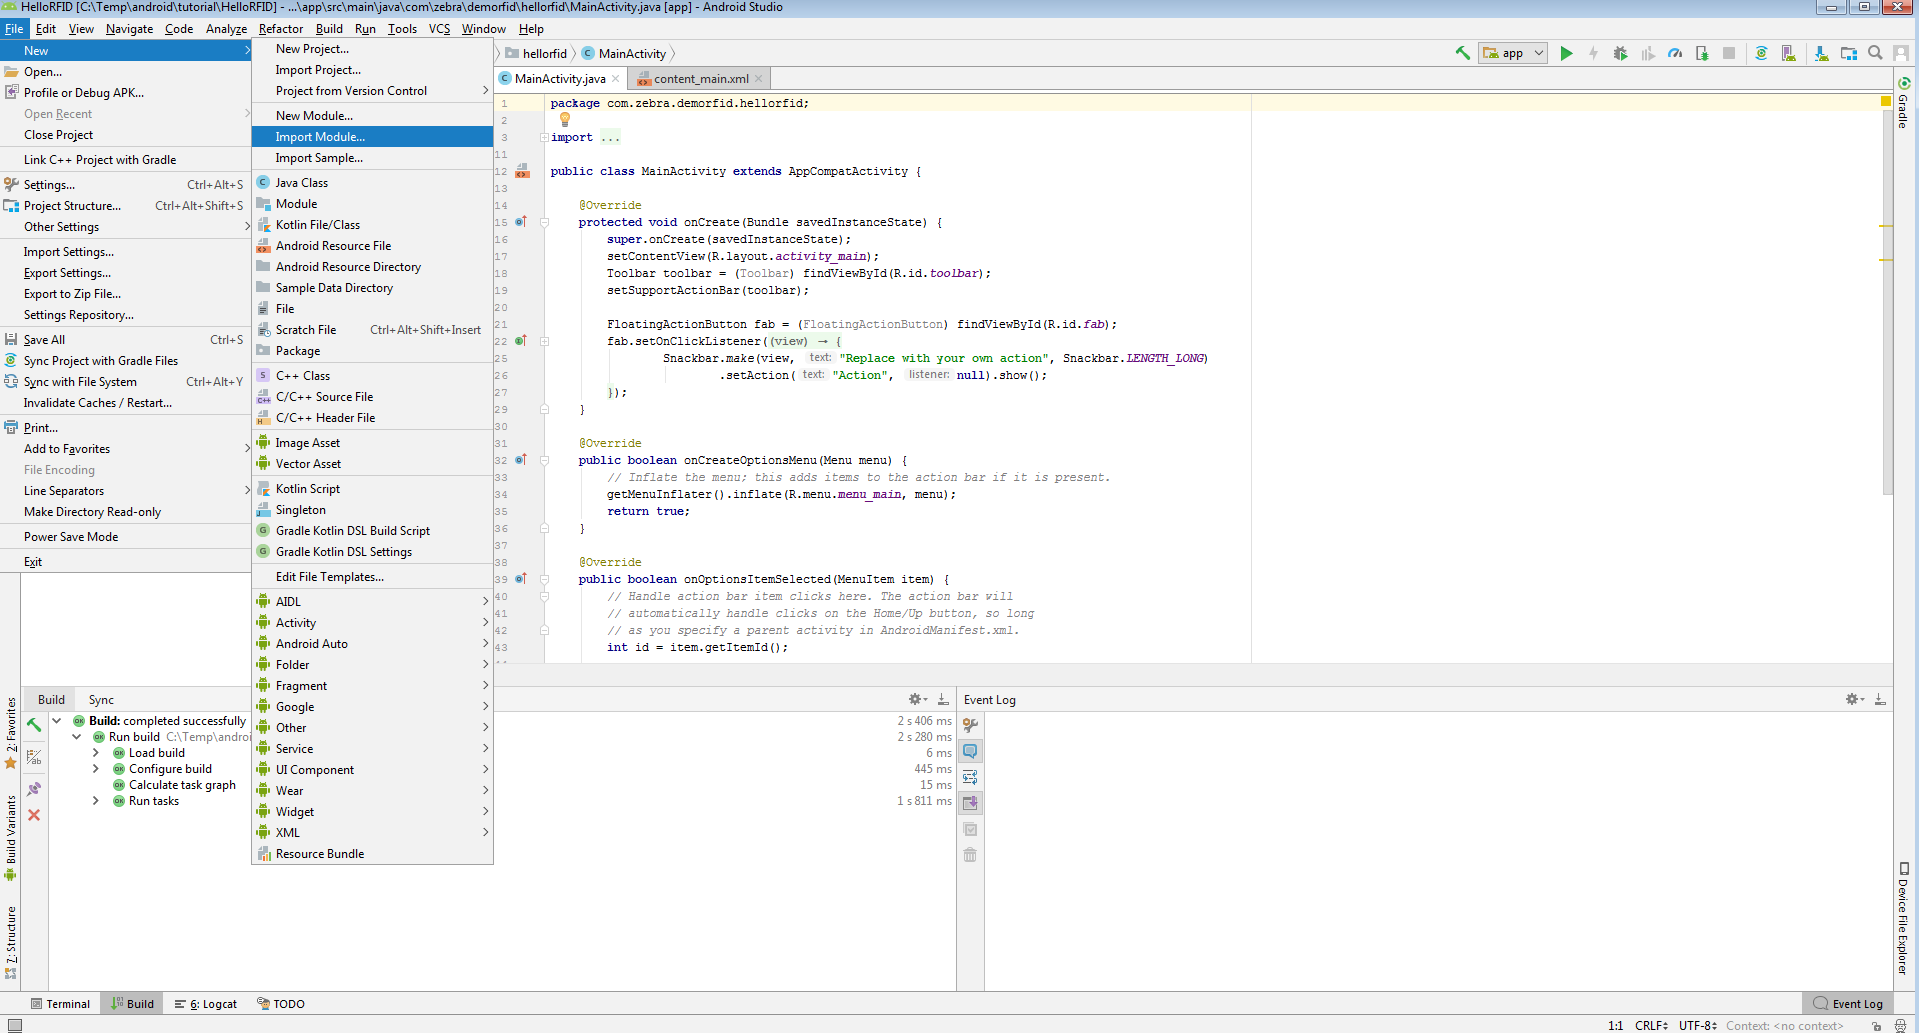The width and height of the screenshot is (1919, 1033).
Task: Toggle Event Log balloon notifications icon
Action: click(970, 751)
